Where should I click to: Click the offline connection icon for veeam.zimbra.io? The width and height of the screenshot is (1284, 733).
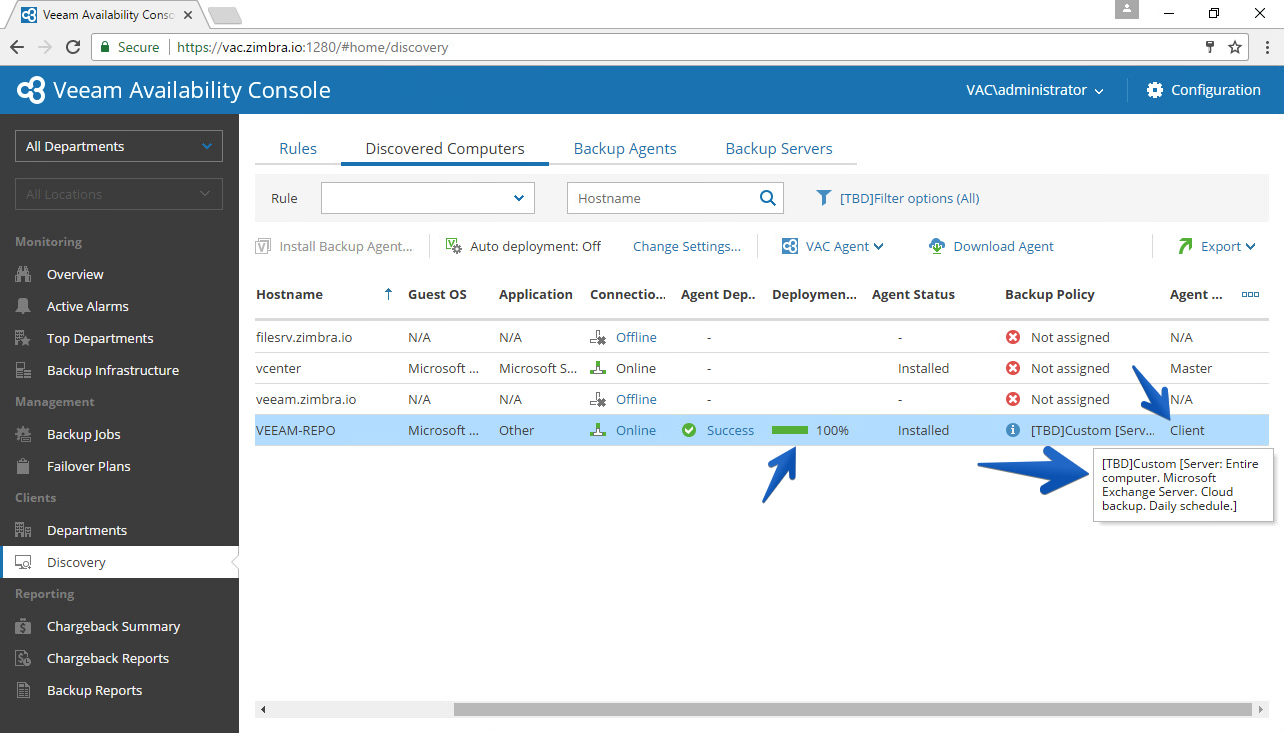(x=598, y=399)
